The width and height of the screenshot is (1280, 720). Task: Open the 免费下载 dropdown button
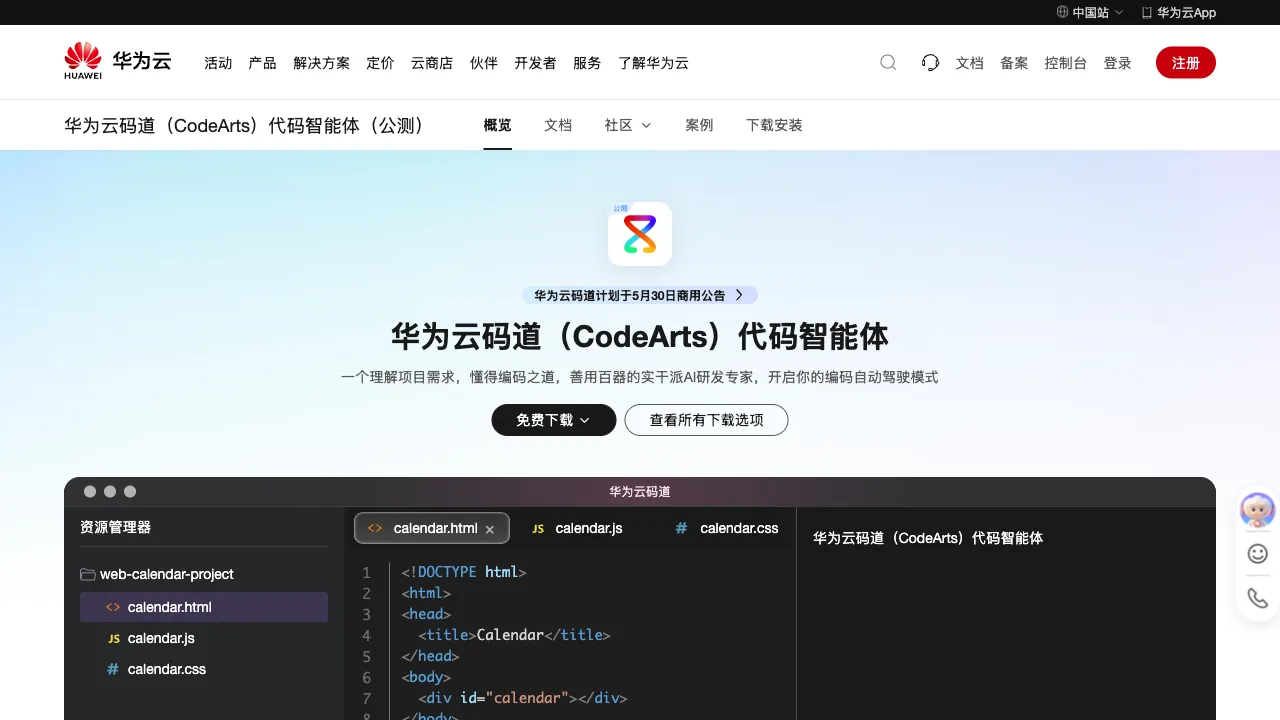coord(554,420)
